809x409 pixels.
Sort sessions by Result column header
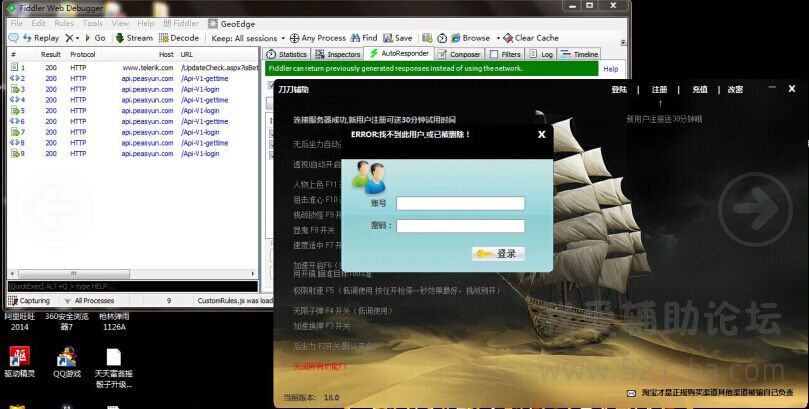point(51,54)
